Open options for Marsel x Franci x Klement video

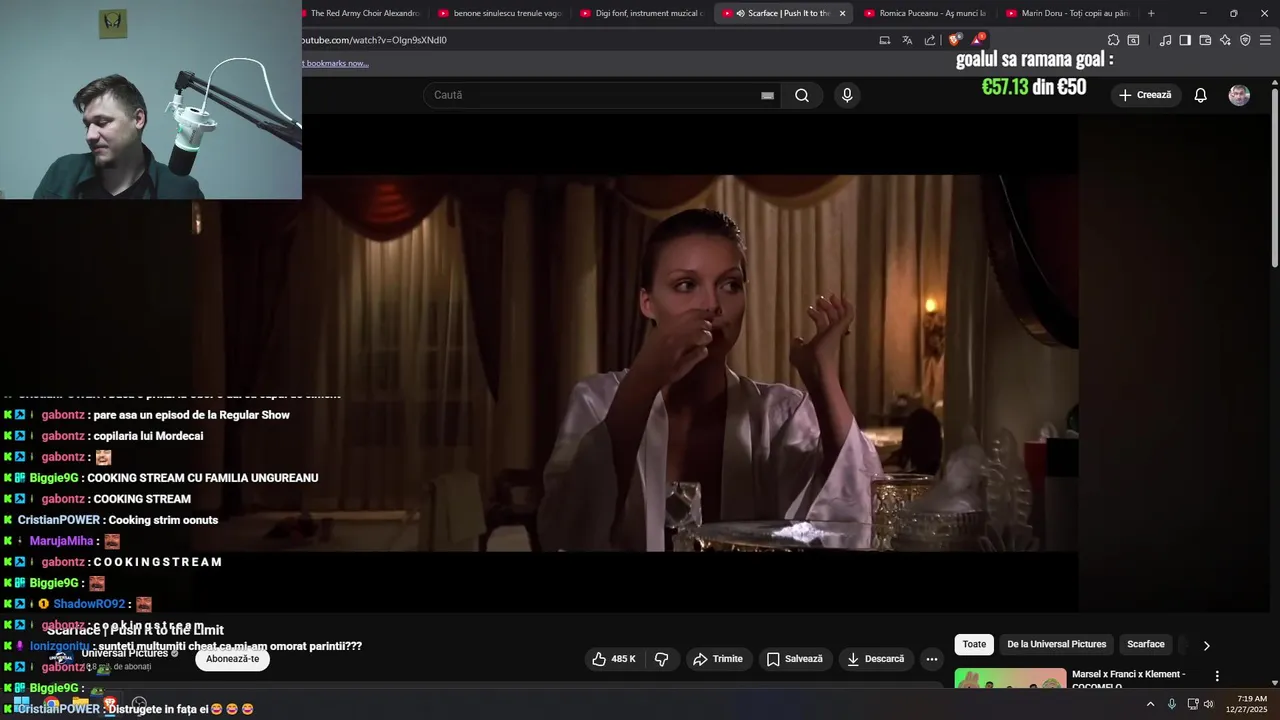click(x=1217, y=676)
